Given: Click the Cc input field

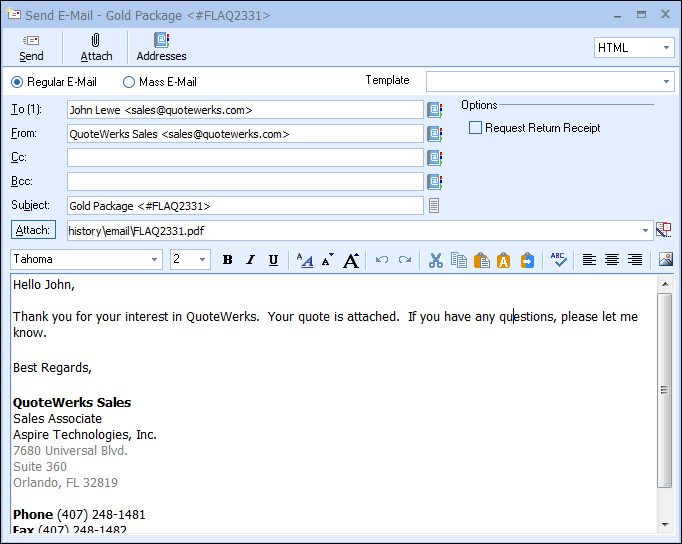Looking at the screenshot, I should (245, 158).
